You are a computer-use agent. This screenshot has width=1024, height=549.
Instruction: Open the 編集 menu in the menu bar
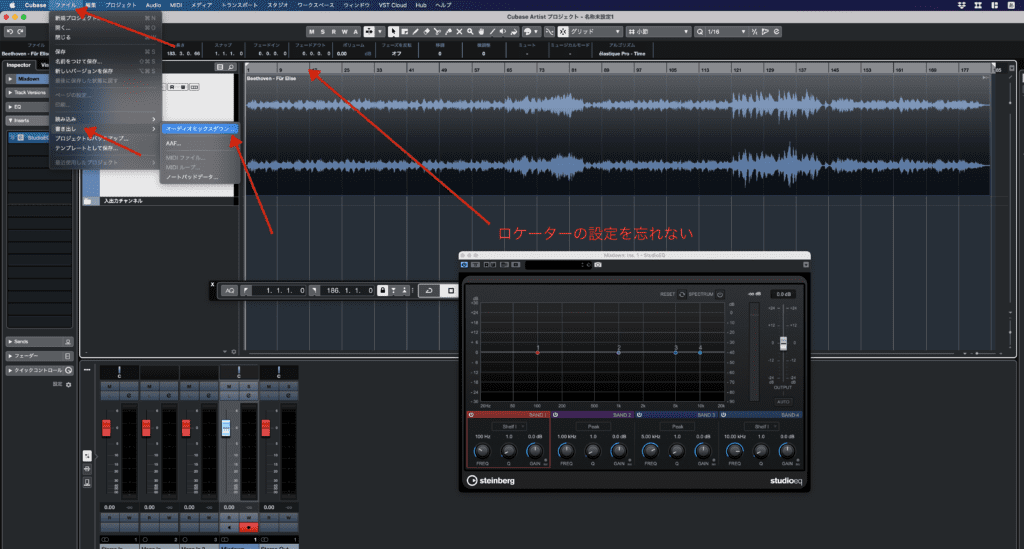(91, 5)
